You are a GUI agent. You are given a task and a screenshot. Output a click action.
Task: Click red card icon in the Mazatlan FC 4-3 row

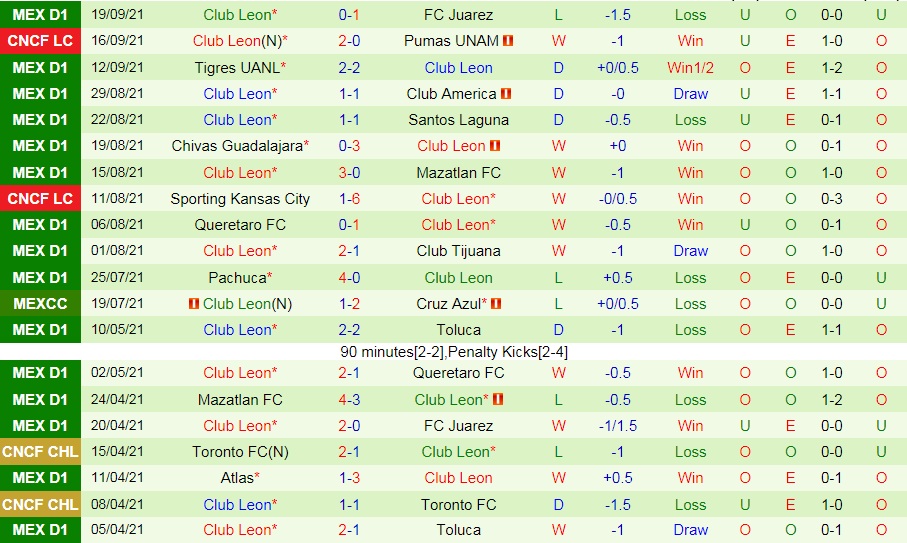tap(497, 399)
